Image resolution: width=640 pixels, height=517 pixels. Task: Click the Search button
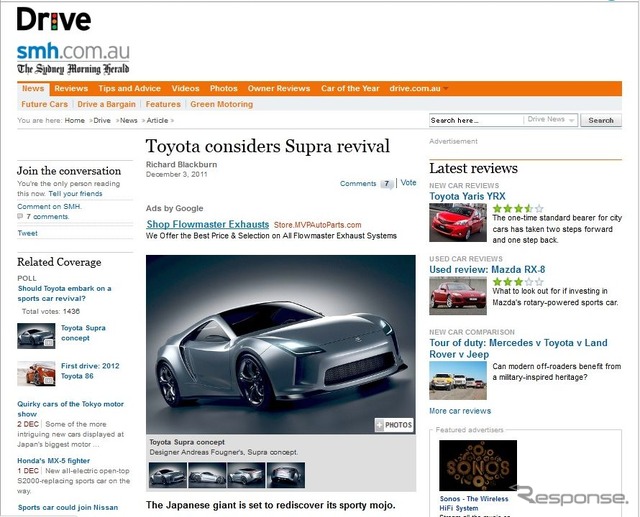click(601, 120)
